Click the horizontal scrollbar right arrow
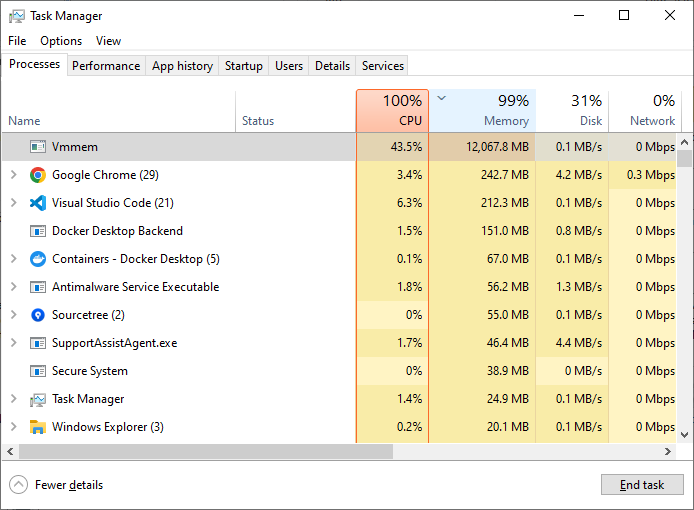This screenshot has height=510, width=694. pos(668,452)
